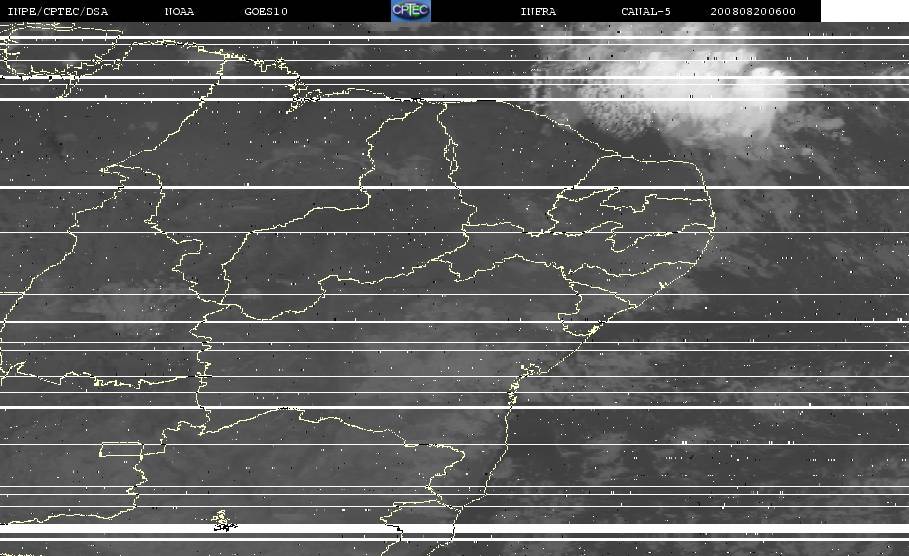Click the CANAL-5 channel label
The width and height of the screenshot is (909, 556).
tap(646, 12)
